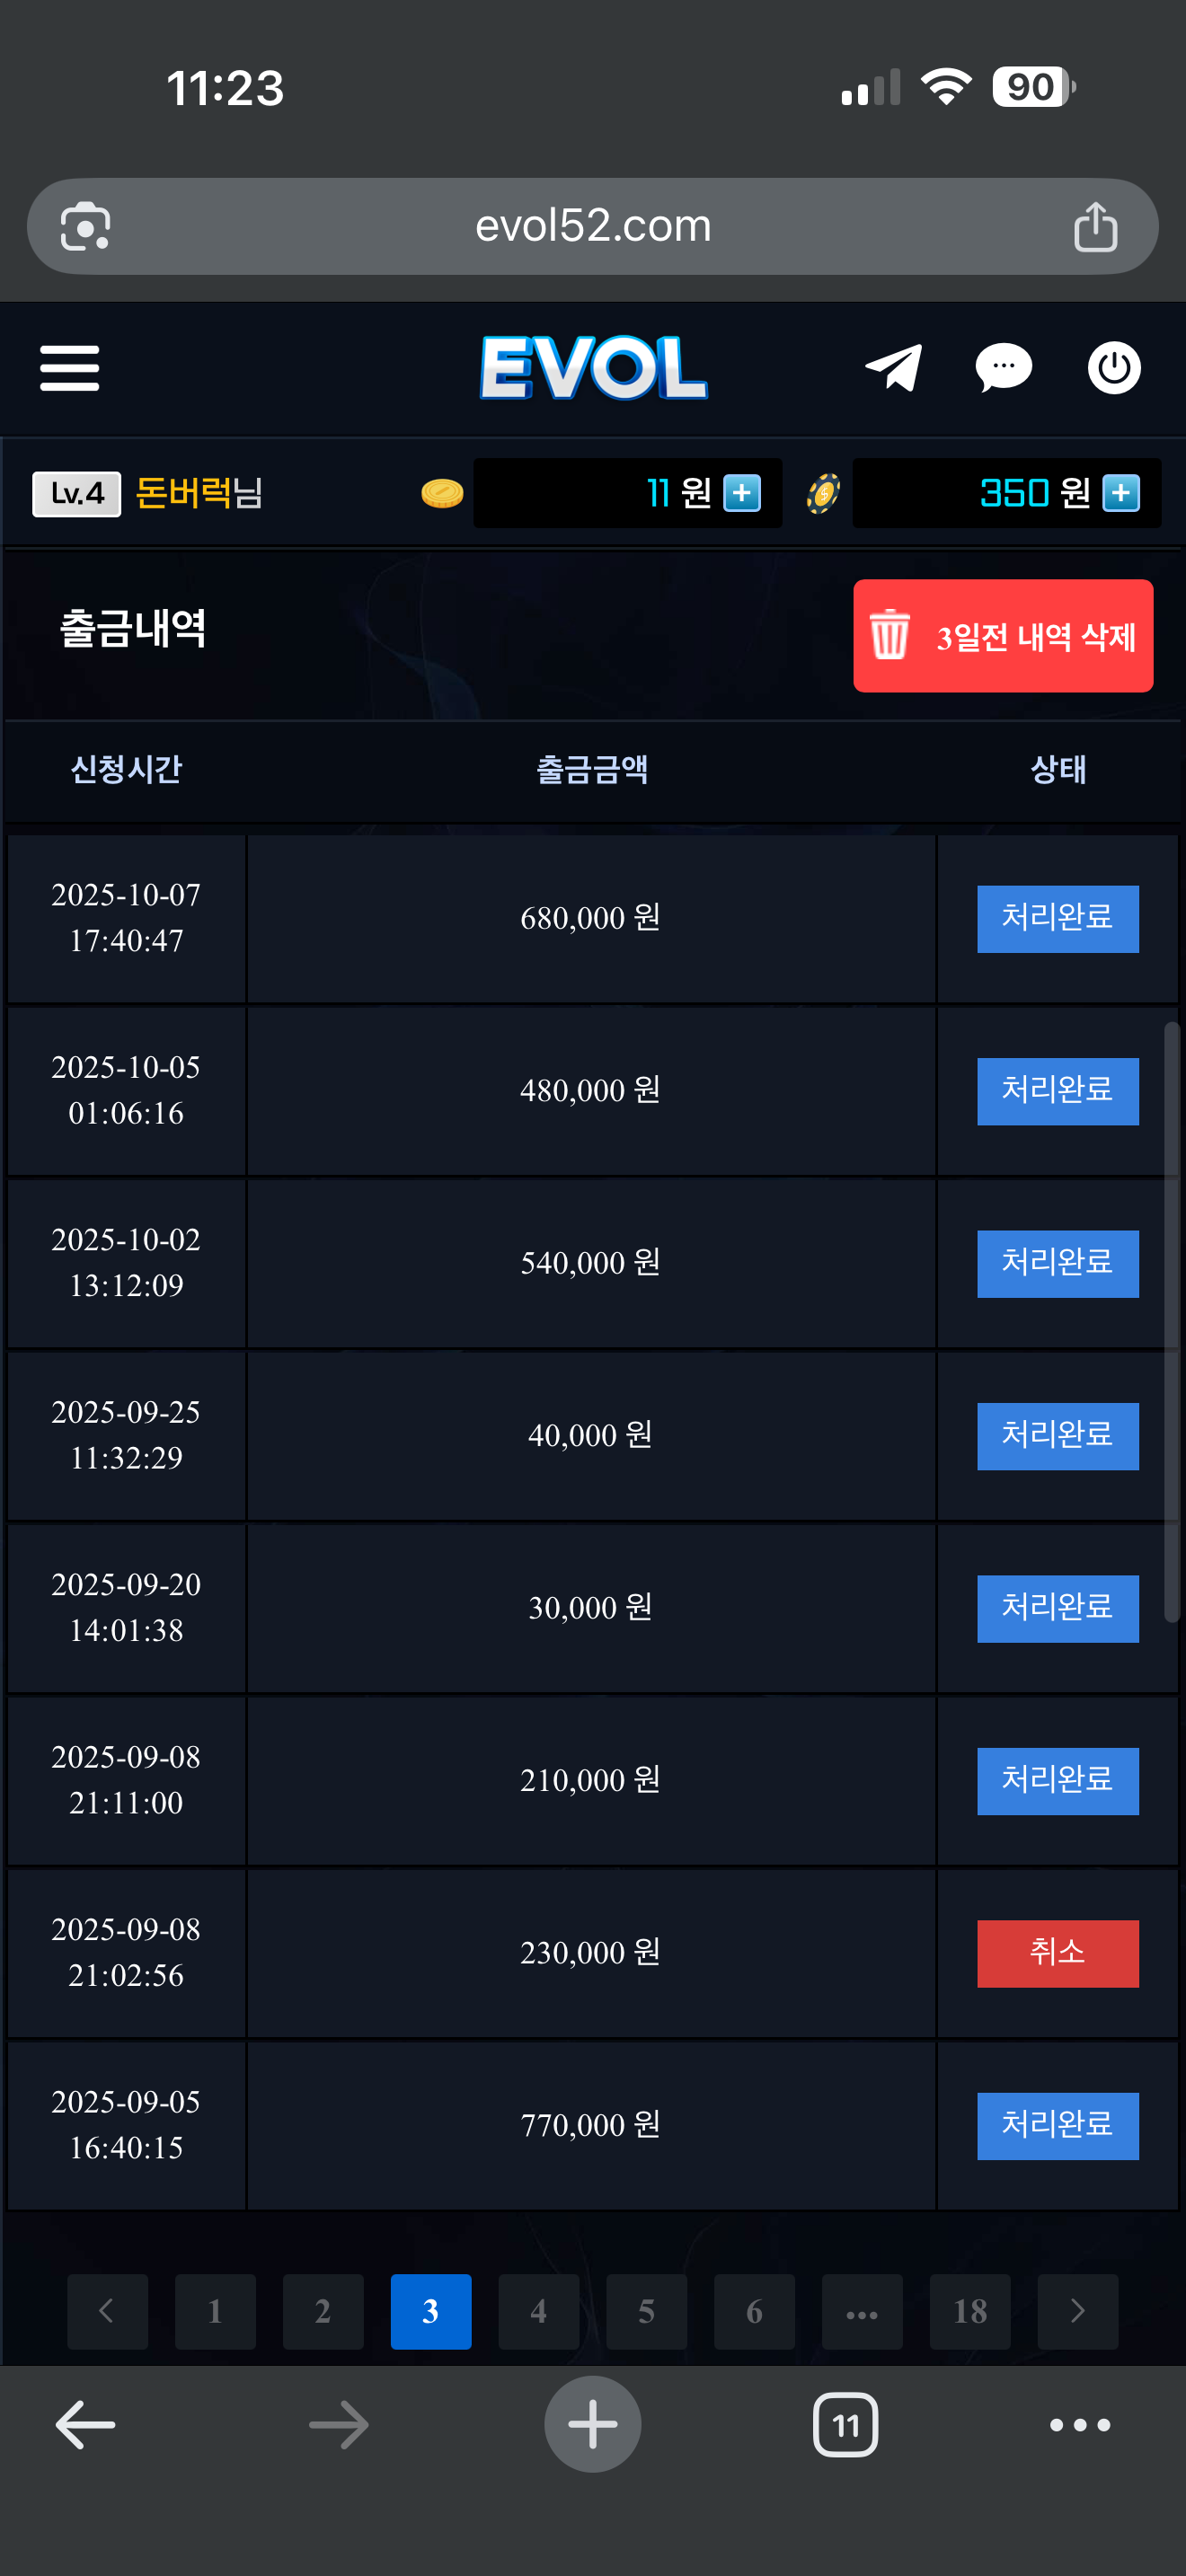Tap the browser share icon
Viewport: 1186px width, 2576px height.
(1095, 227)
